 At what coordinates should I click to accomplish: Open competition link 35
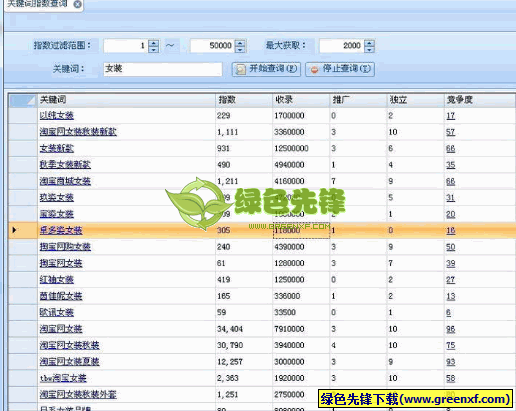(451, 165)
